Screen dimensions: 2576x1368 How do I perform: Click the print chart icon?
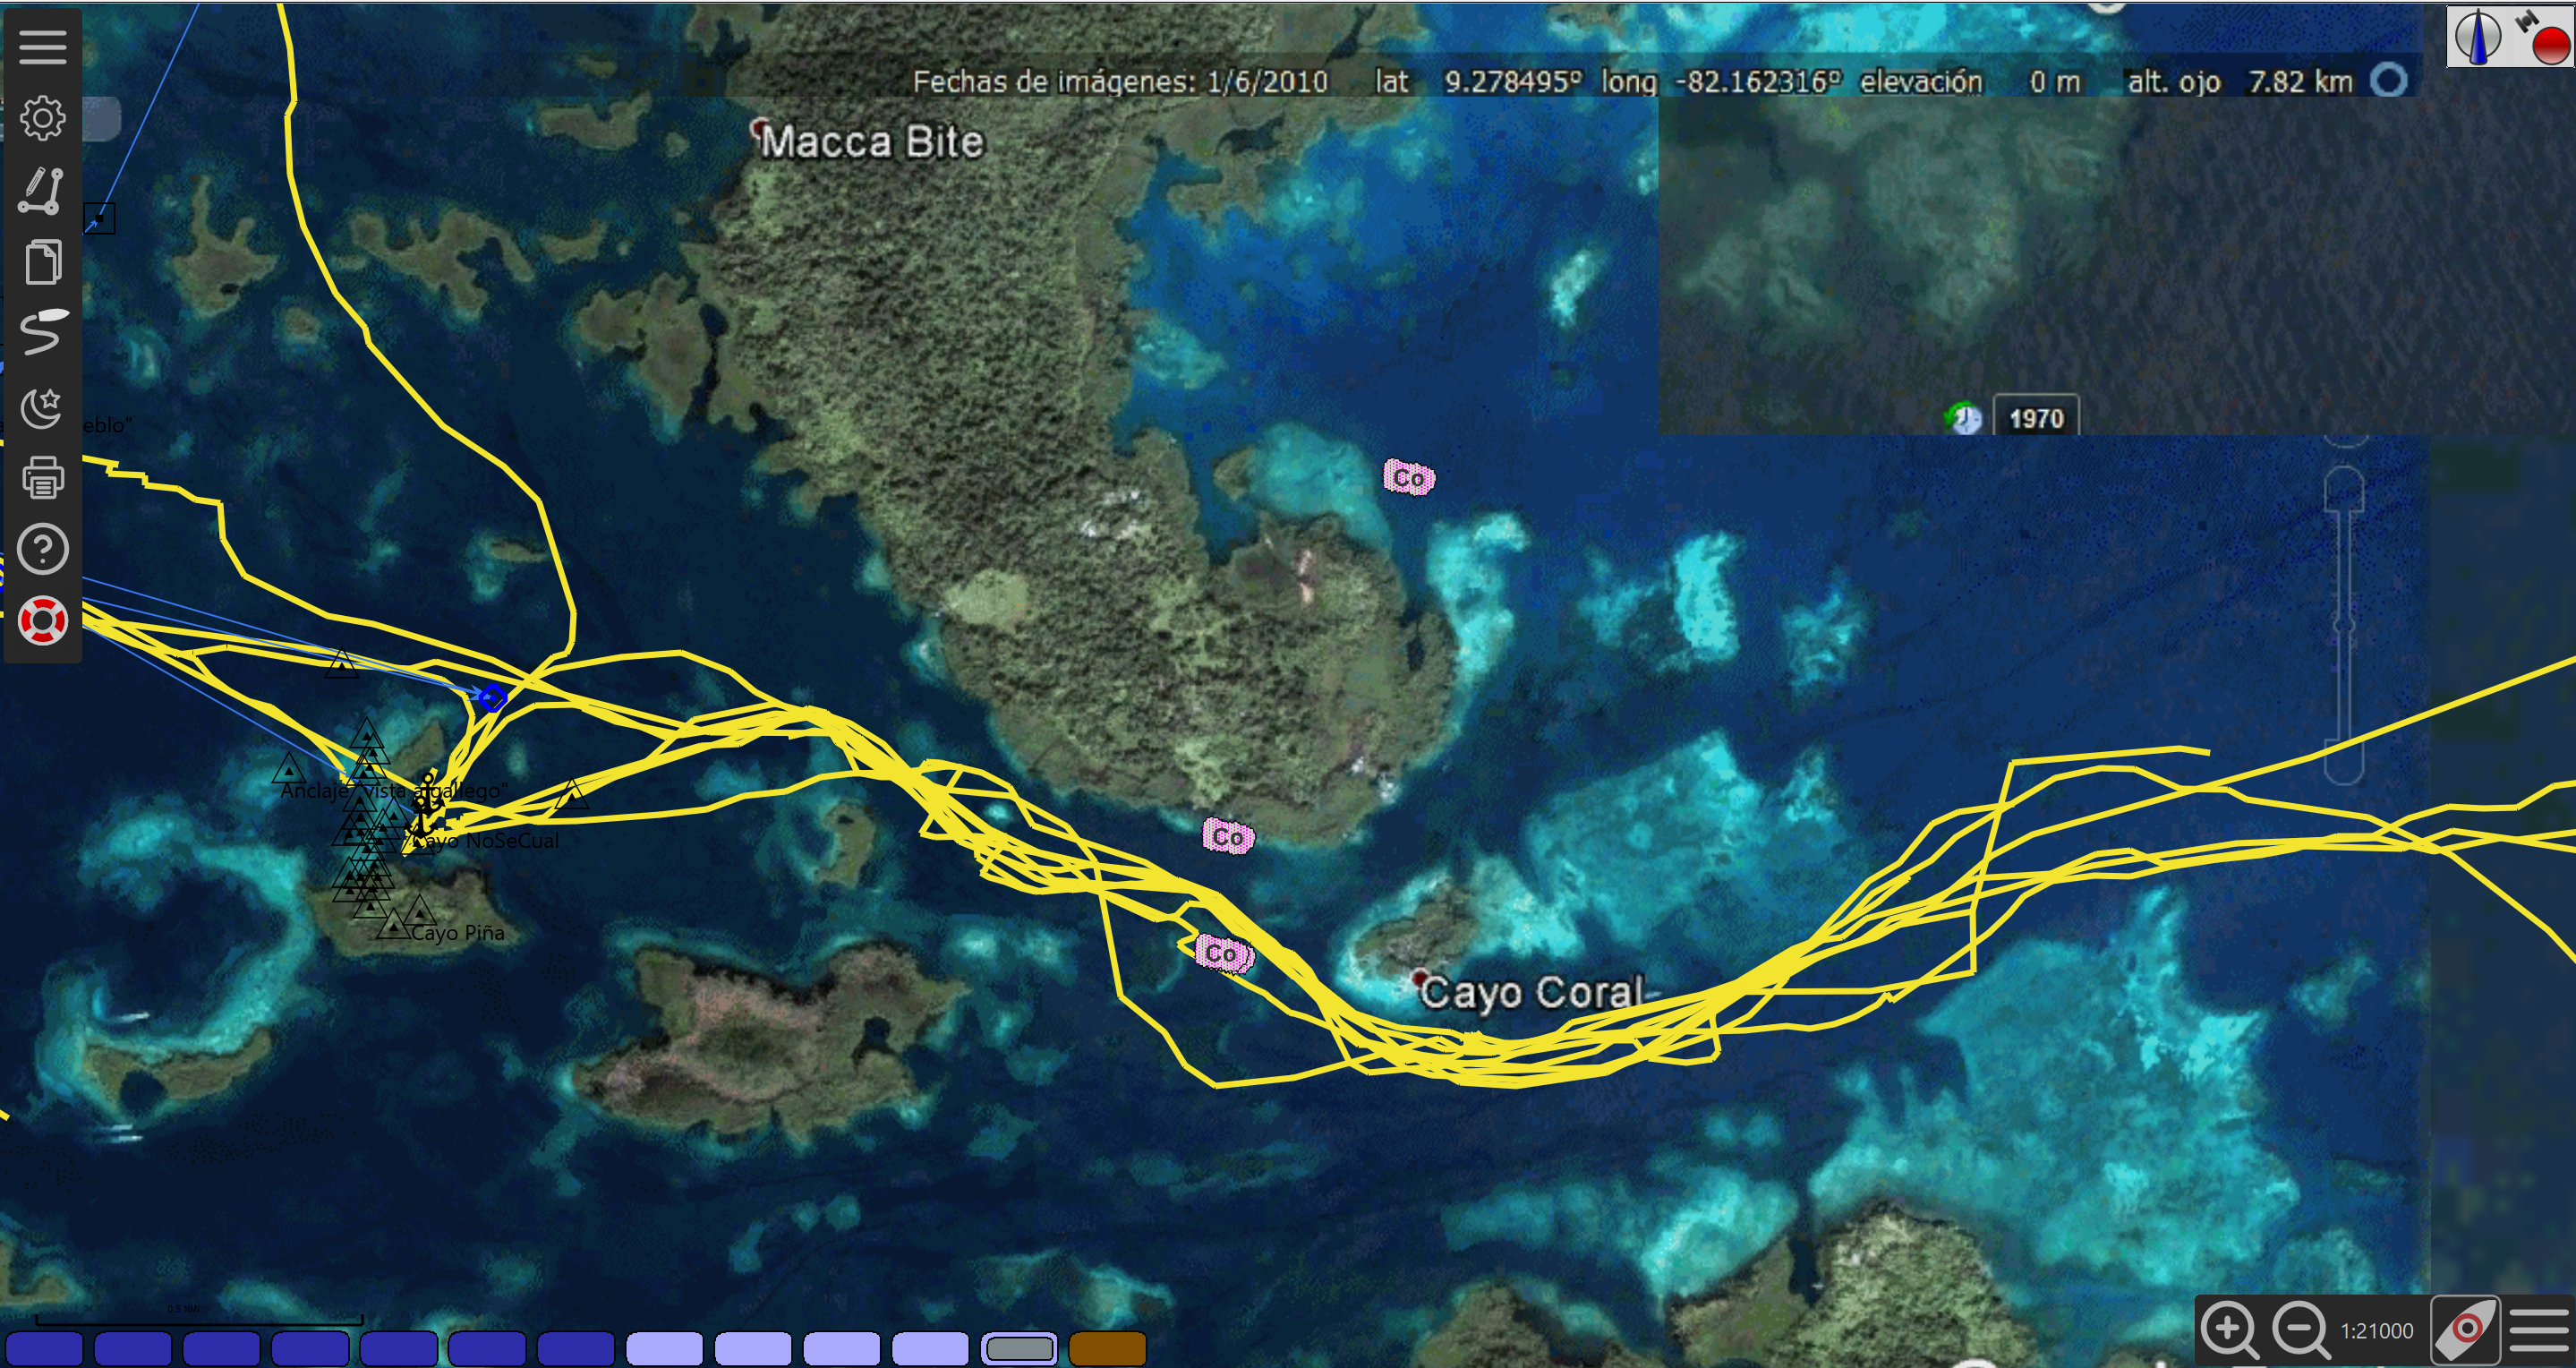(42, 477)
